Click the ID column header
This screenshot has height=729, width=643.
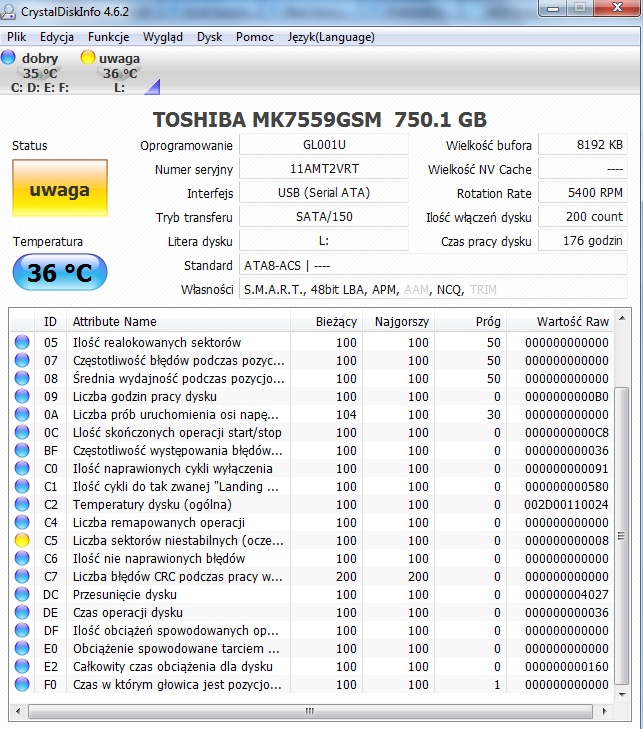click(50, 321)
